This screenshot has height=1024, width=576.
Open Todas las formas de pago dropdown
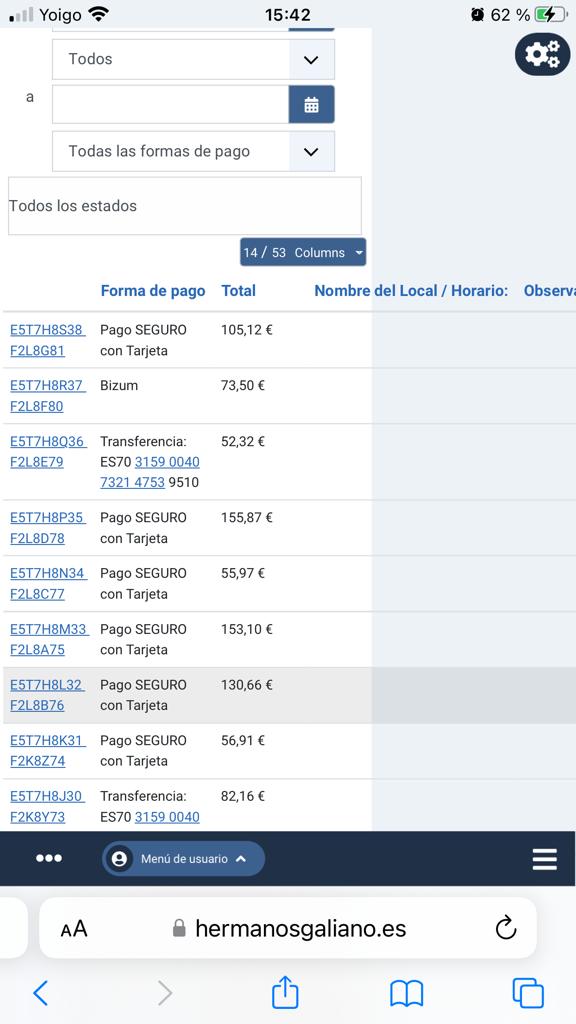(x=193, y=152)
